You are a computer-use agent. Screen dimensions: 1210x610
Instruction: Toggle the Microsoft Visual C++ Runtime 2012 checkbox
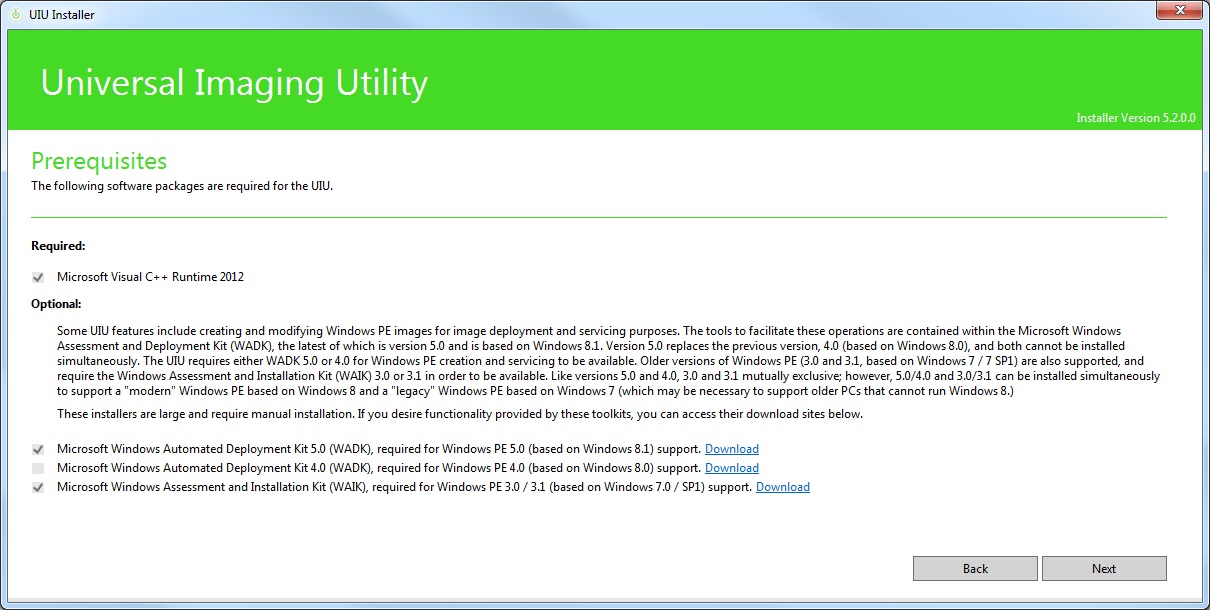point(38,277)
